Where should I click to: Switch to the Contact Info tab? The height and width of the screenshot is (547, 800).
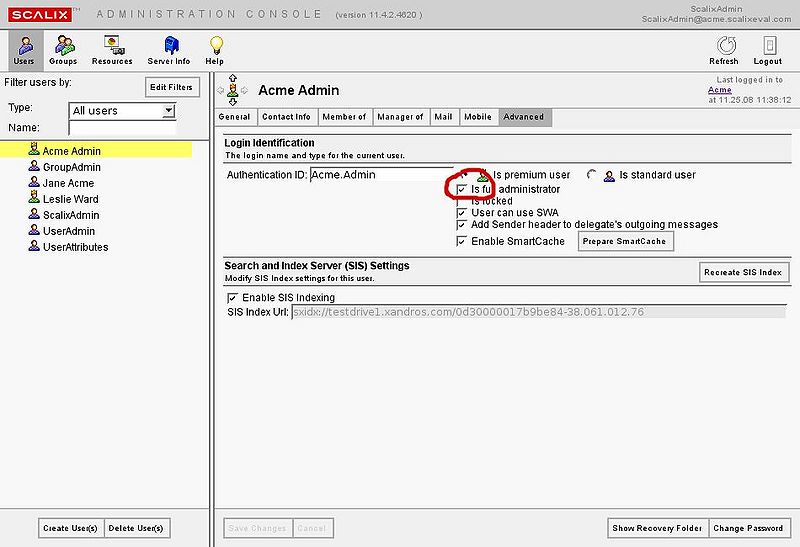click(x=286, y=117)
